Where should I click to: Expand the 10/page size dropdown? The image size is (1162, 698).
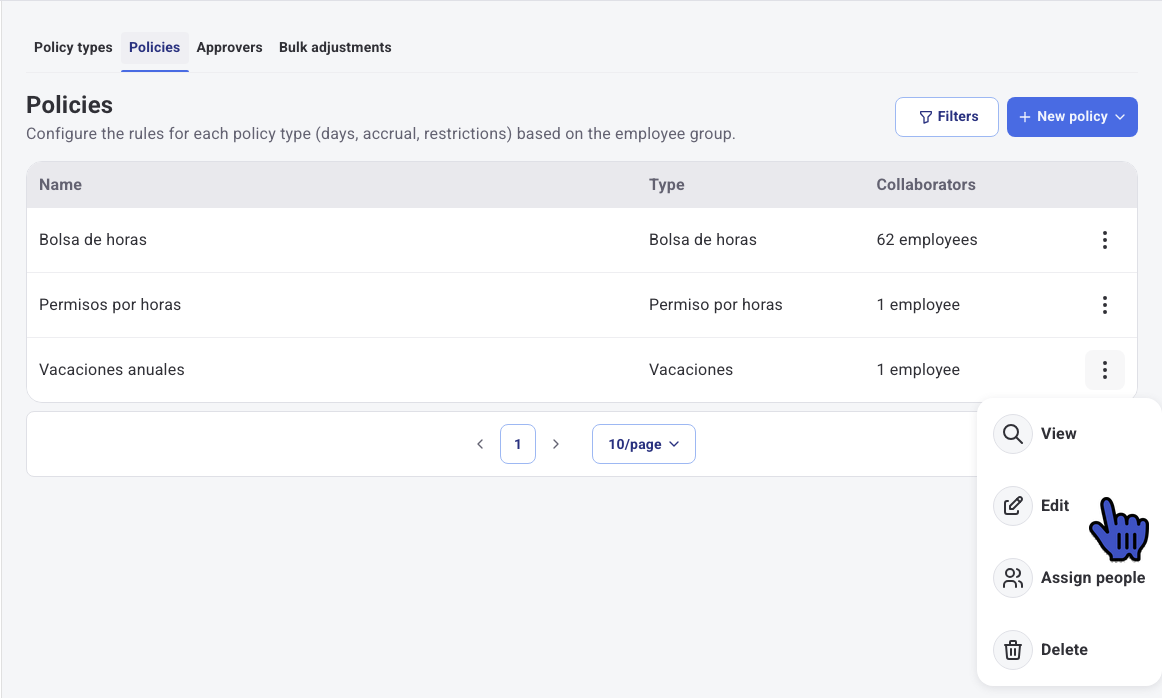click(x=643, y=445)
